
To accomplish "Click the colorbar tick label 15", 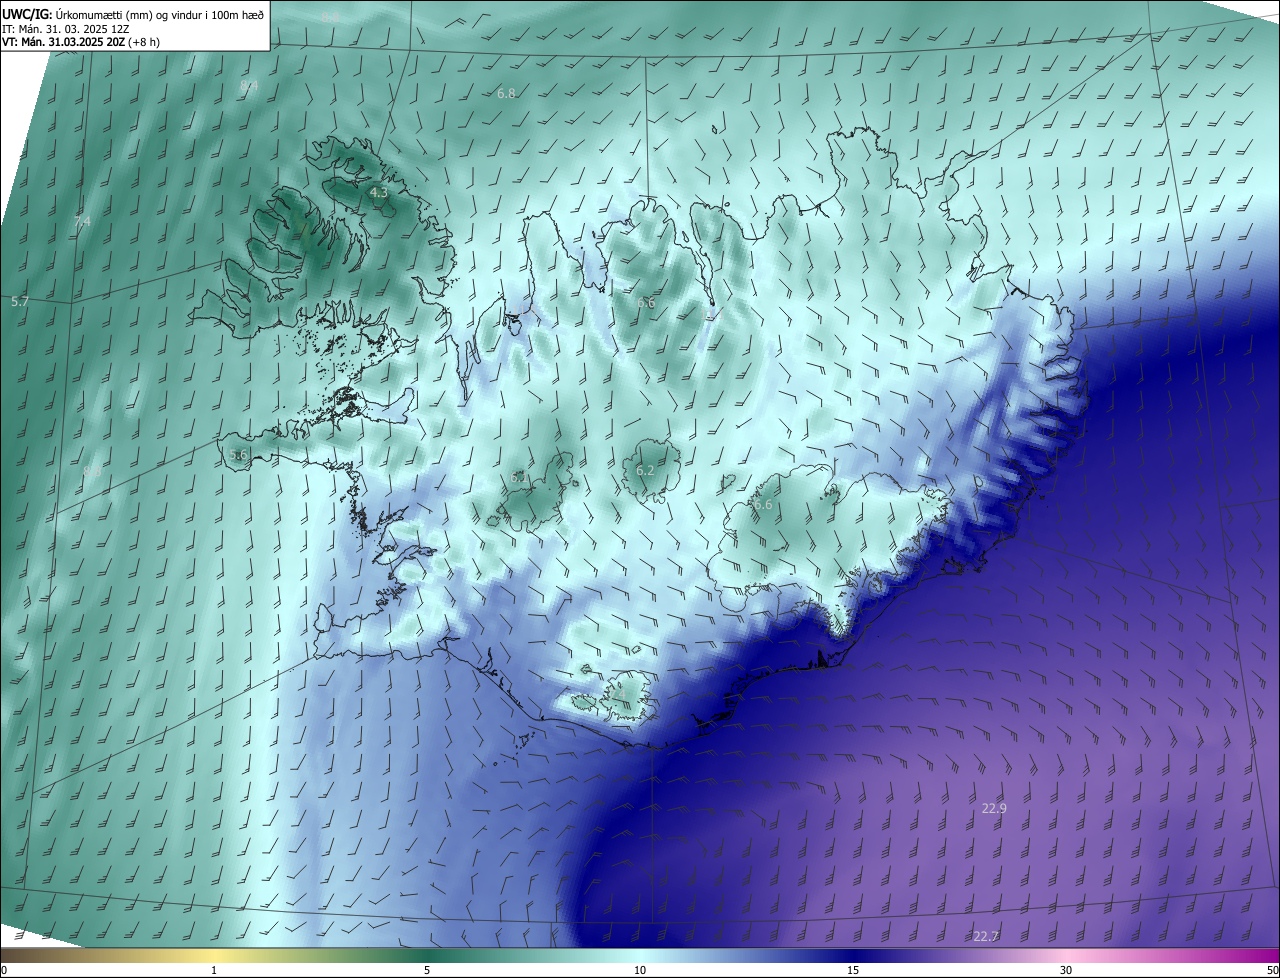I will [x=853, y=970].
